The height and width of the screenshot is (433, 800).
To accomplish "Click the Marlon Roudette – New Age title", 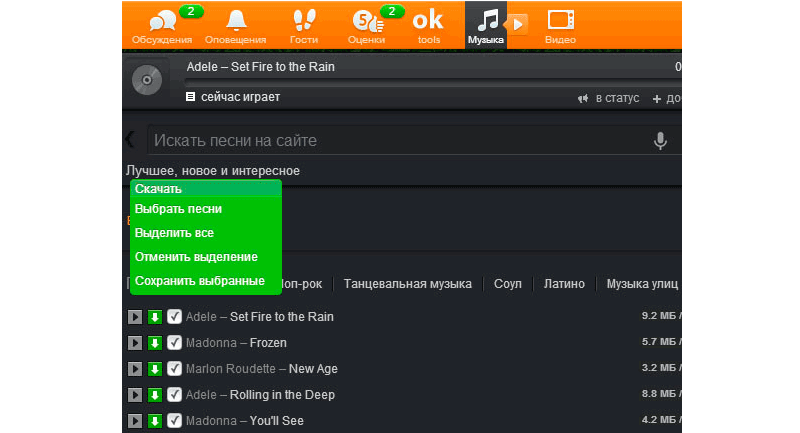I will (262, 369).
